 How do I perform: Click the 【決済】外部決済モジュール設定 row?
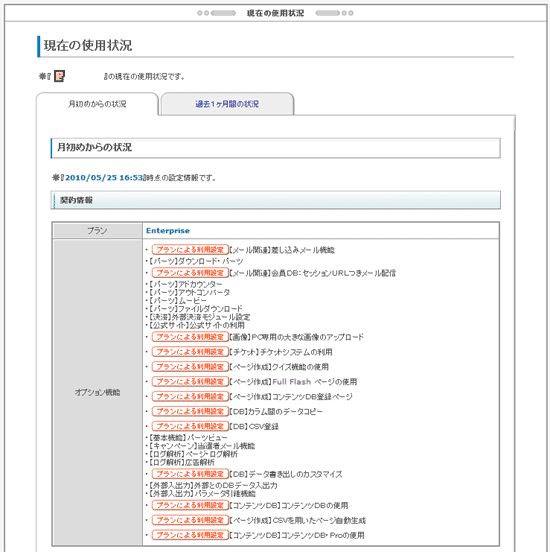[x=199, y=317]
